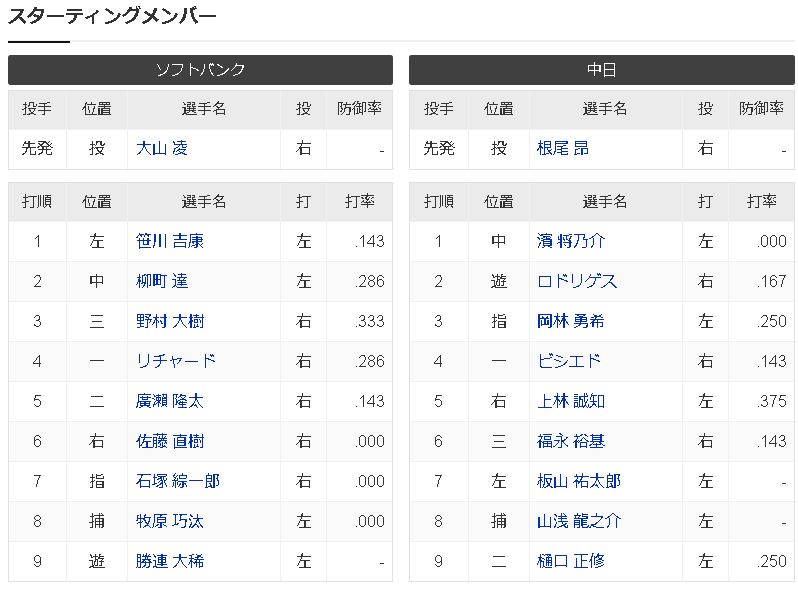Screen dimensions: 798x594
Task: Click the リチャード player link
Action: click(176, 361)
